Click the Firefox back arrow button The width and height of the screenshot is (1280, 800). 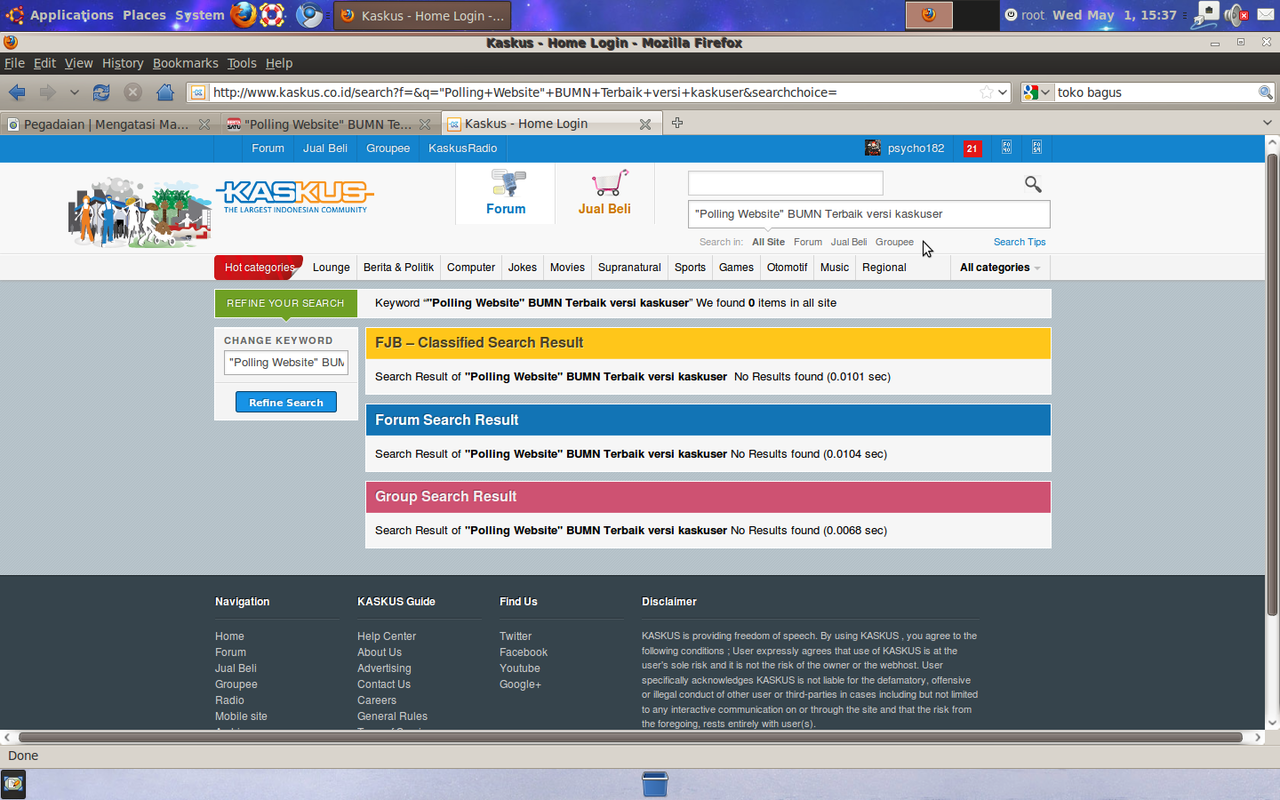17,92
